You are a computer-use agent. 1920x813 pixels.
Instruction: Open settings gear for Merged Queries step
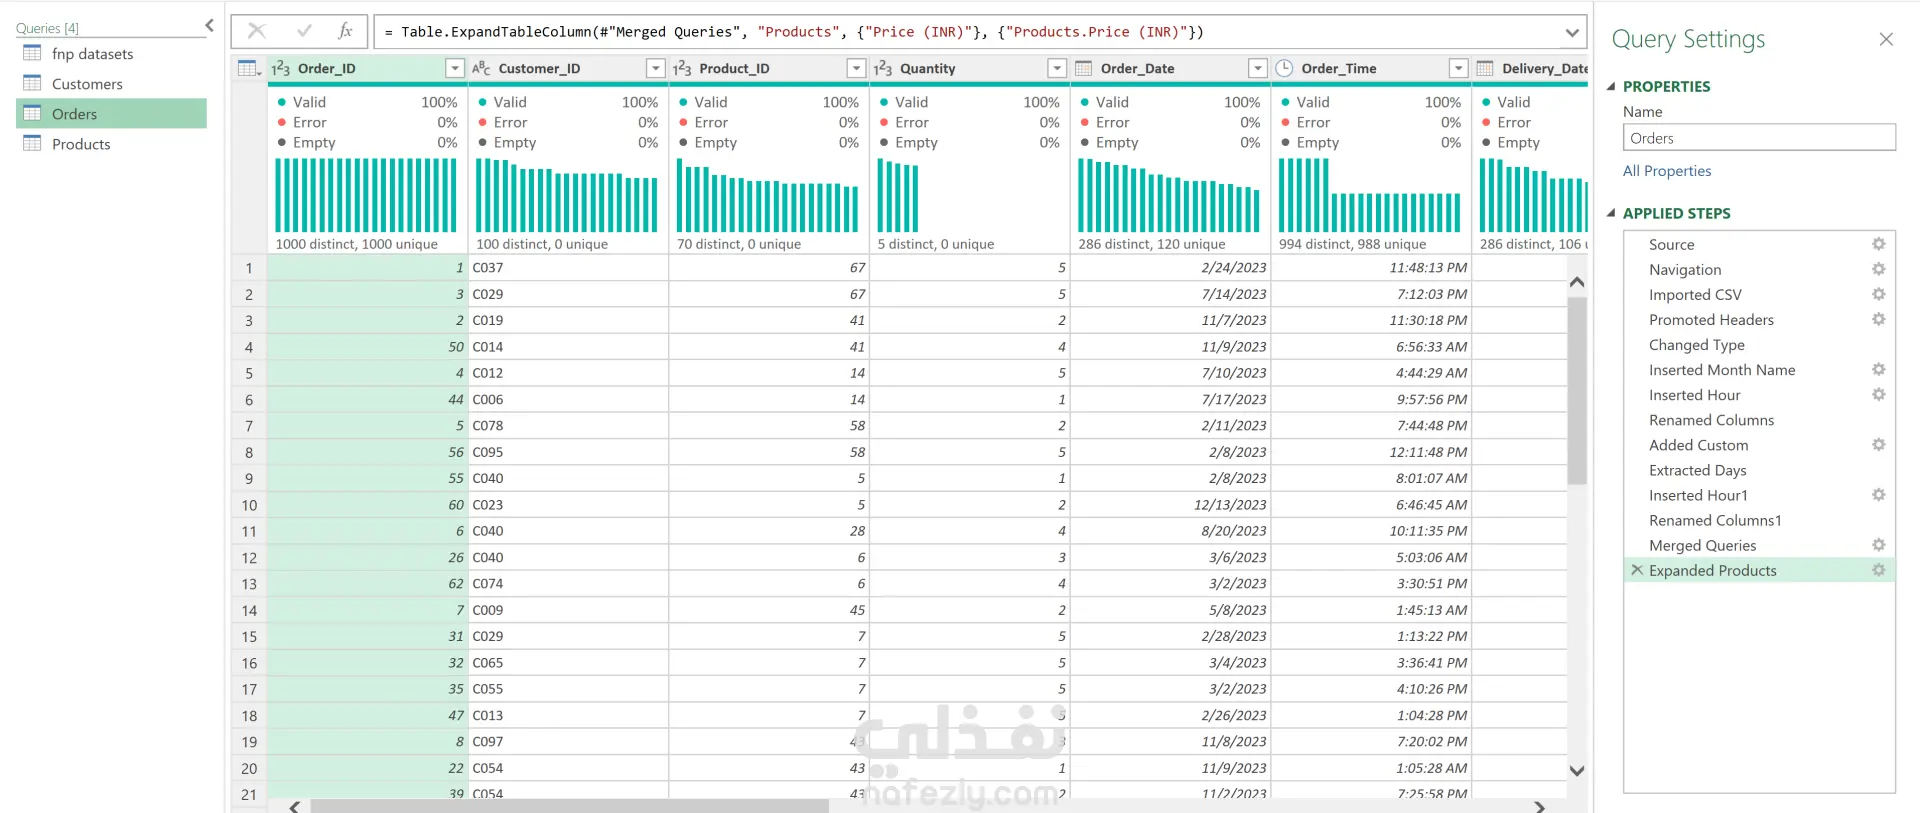(x=1879, y=545)
